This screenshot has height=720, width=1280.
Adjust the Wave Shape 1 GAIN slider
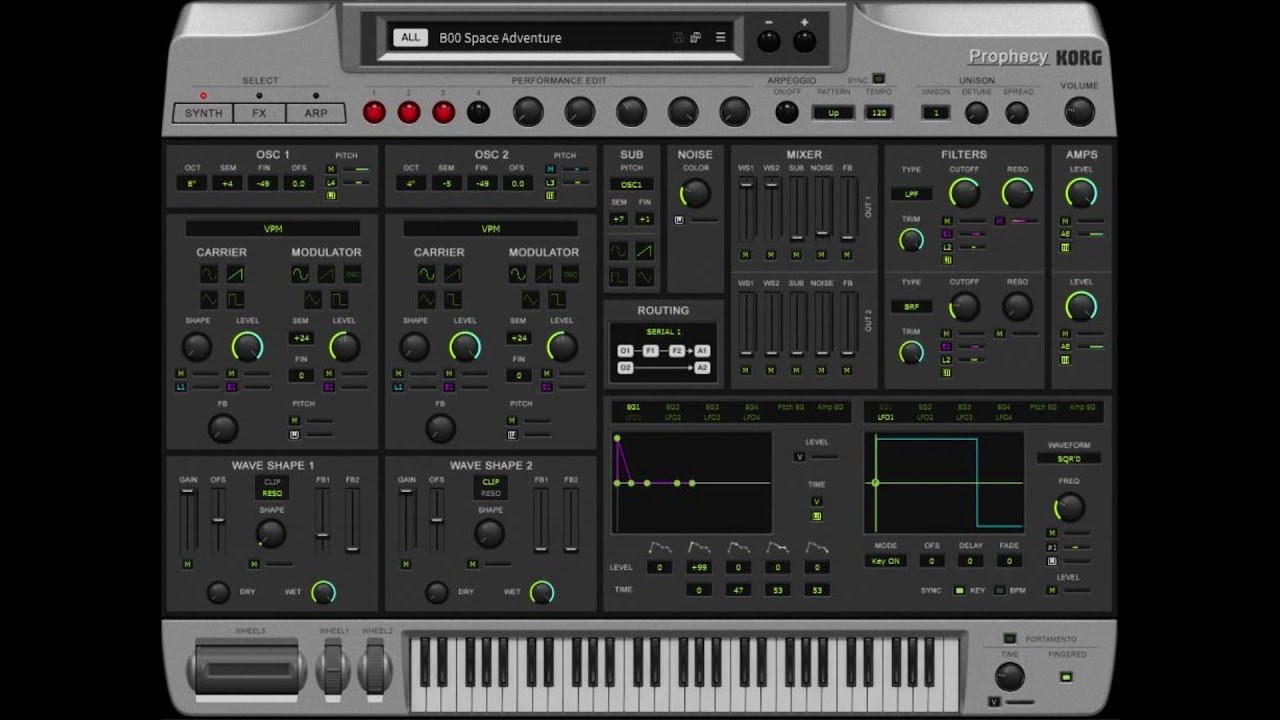[x=188, y=522]
